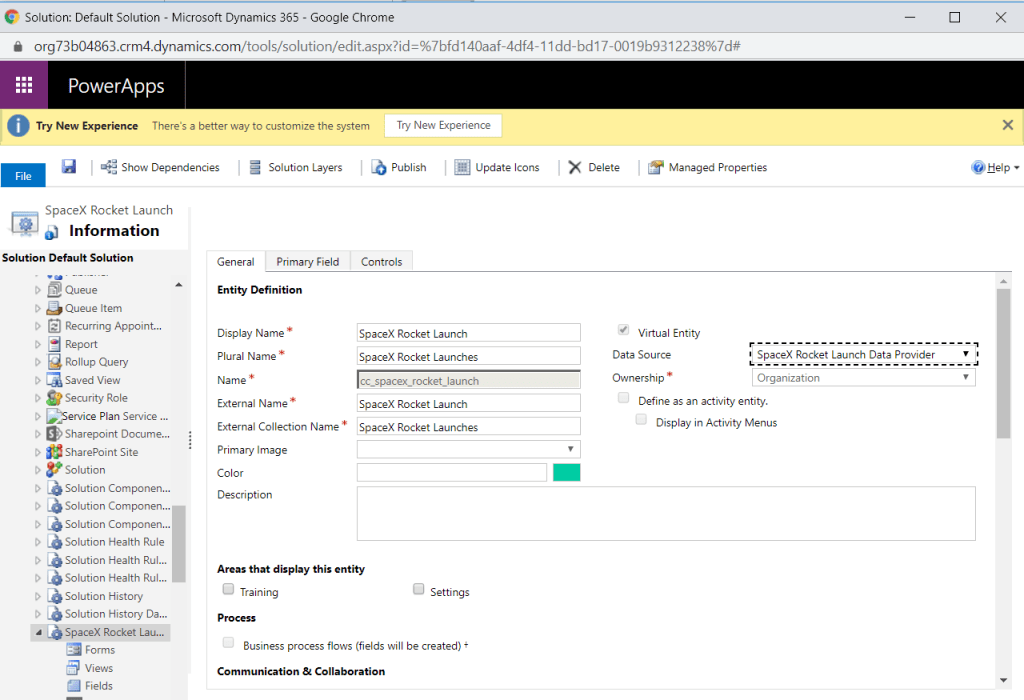
Task: Open the Data Source dropdown
Action: click(x=863, y=354)
